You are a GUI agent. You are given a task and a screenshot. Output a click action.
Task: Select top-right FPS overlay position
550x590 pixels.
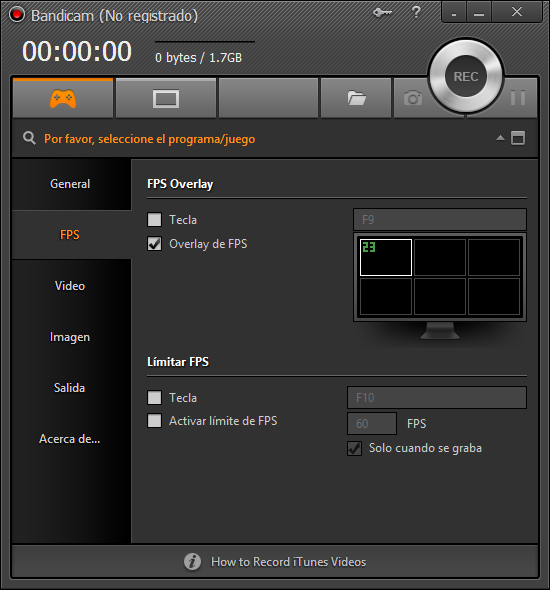[x=494, y=257]
